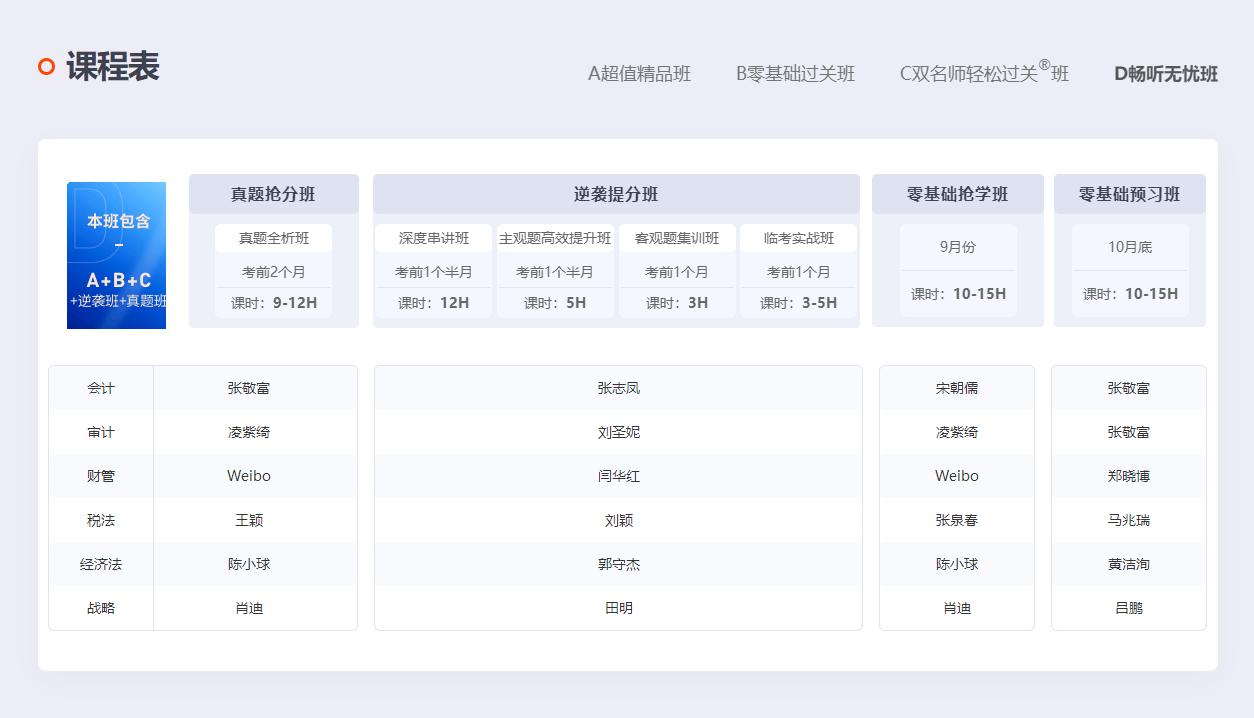Screen dimensions: 1254x718
Task: Click the 零基础预习班 column header
Action: [x=1129, y=194]
